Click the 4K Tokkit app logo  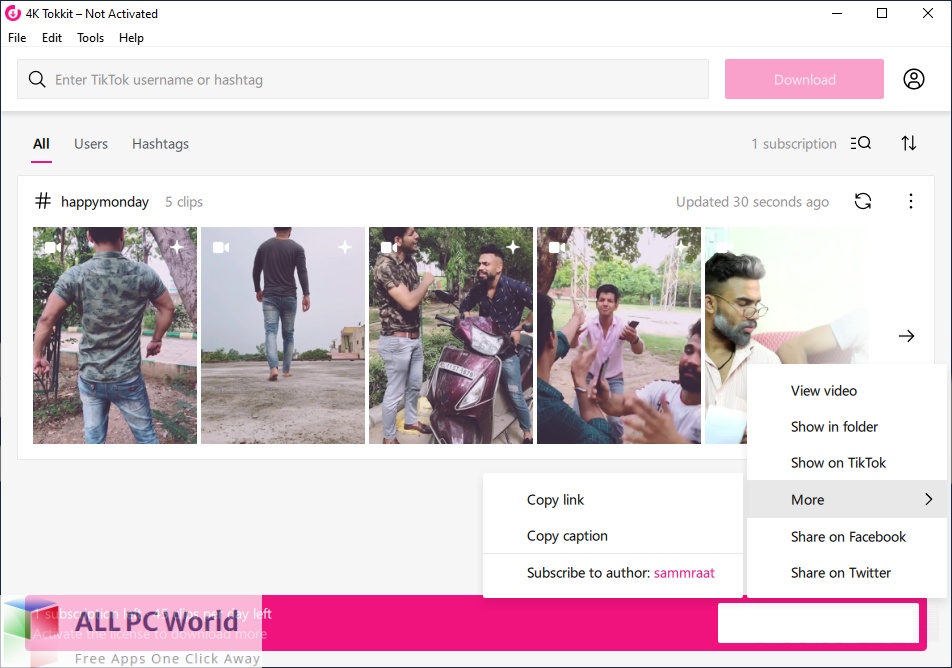tap(12, 13)
